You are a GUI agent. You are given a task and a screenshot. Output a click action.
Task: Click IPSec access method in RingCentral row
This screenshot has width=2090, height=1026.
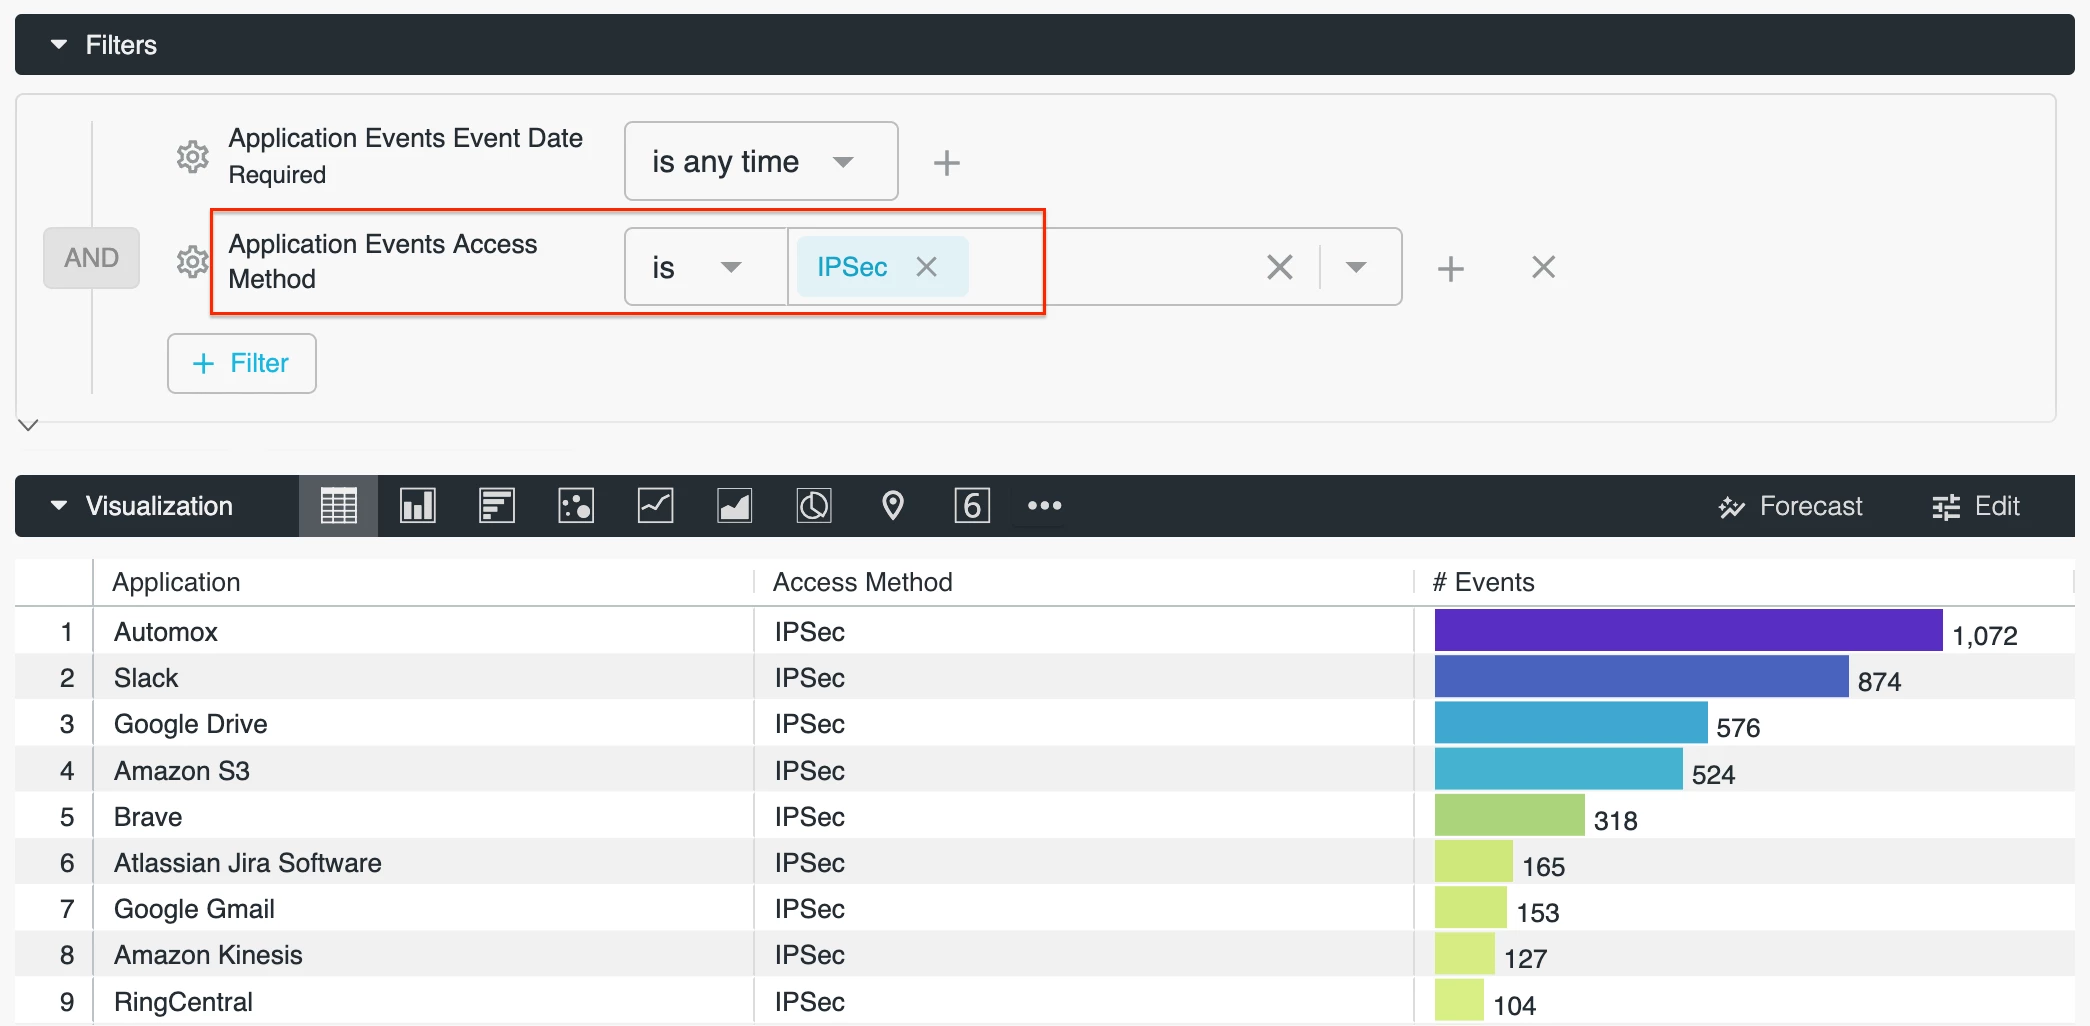pyautogui.click(x=809, y=1002)
